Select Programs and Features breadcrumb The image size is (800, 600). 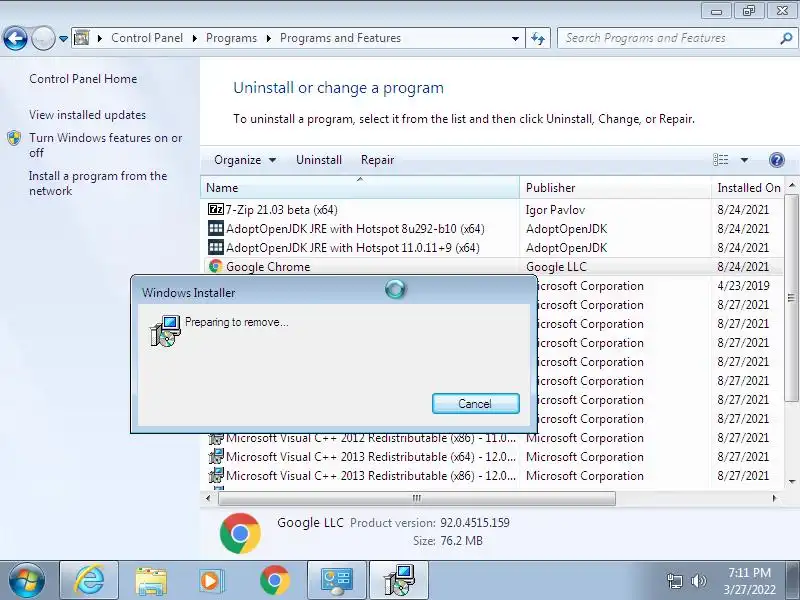point(340,38)
